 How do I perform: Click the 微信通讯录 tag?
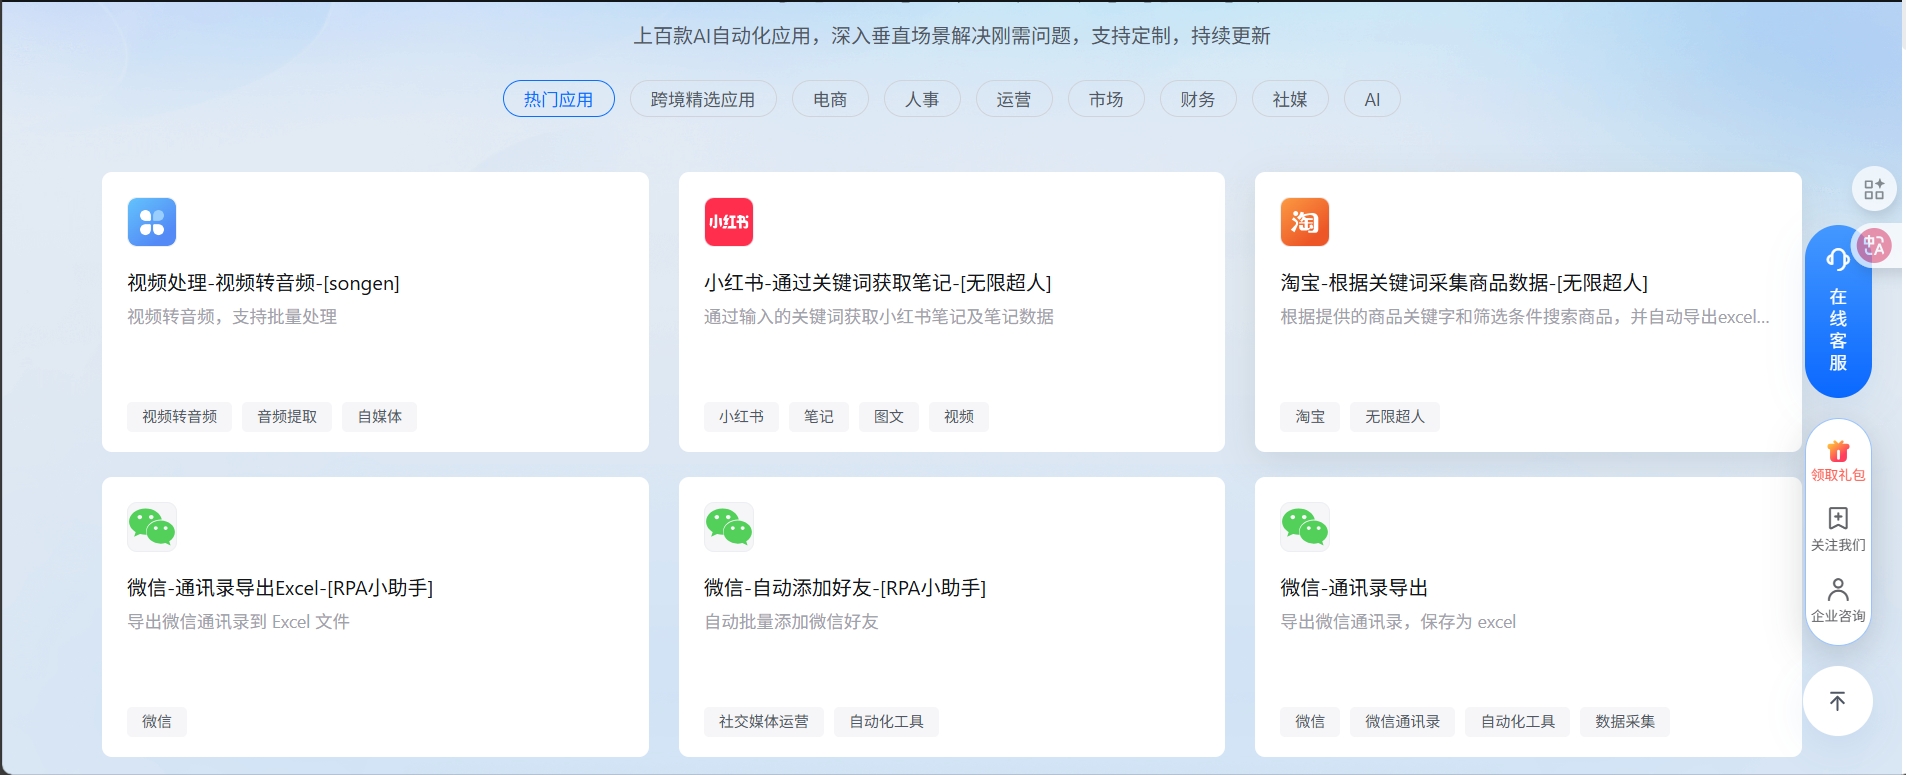(x=1403, y=722)
